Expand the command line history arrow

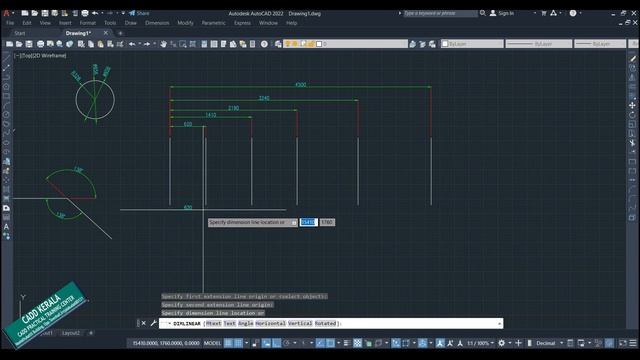[499, 324]
